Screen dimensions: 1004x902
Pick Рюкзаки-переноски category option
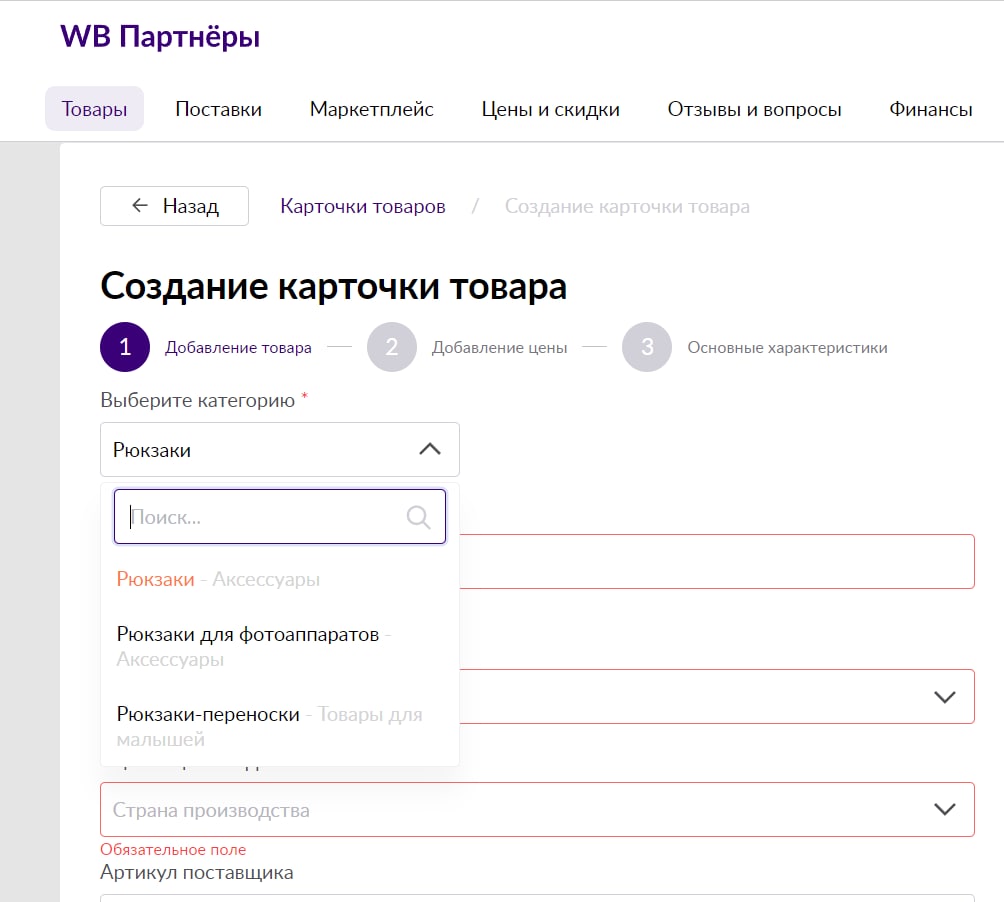coord(208,715)
